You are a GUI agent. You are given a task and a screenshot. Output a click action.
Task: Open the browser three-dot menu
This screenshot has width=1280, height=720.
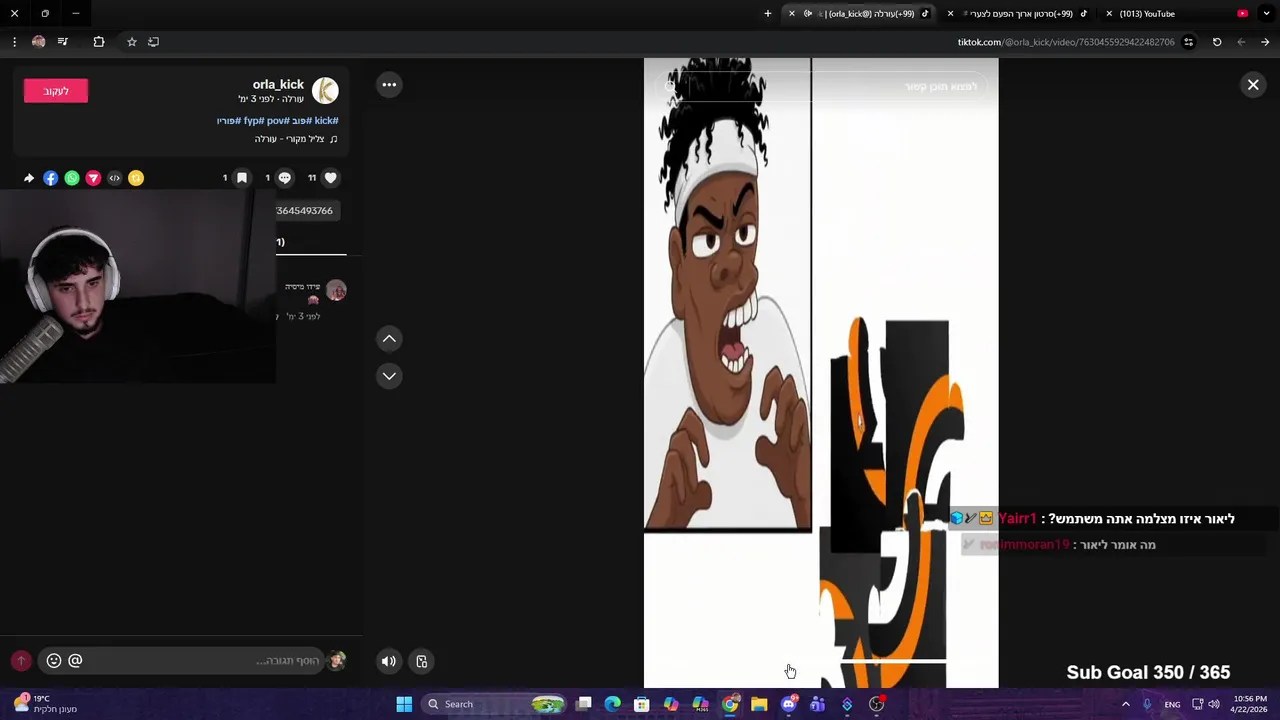point(14,42)
